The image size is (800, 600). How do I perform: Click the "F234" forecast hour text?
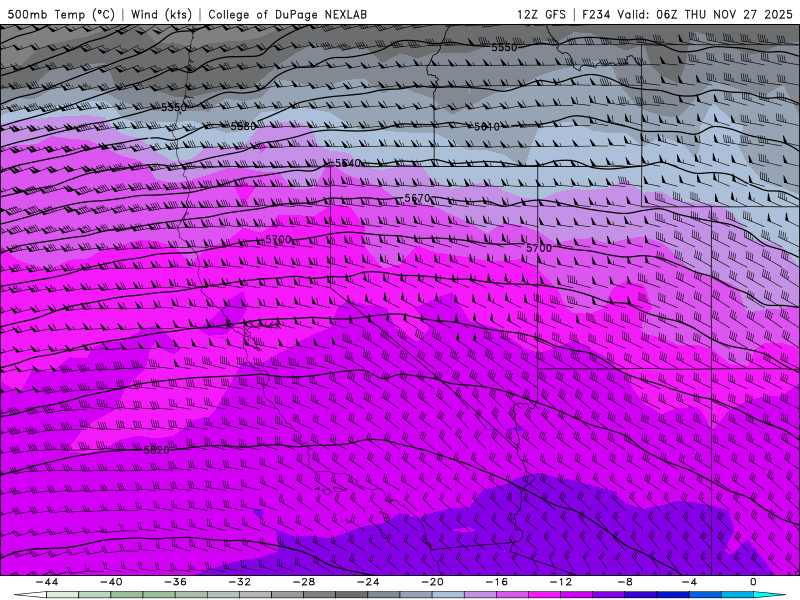(596, 14)
